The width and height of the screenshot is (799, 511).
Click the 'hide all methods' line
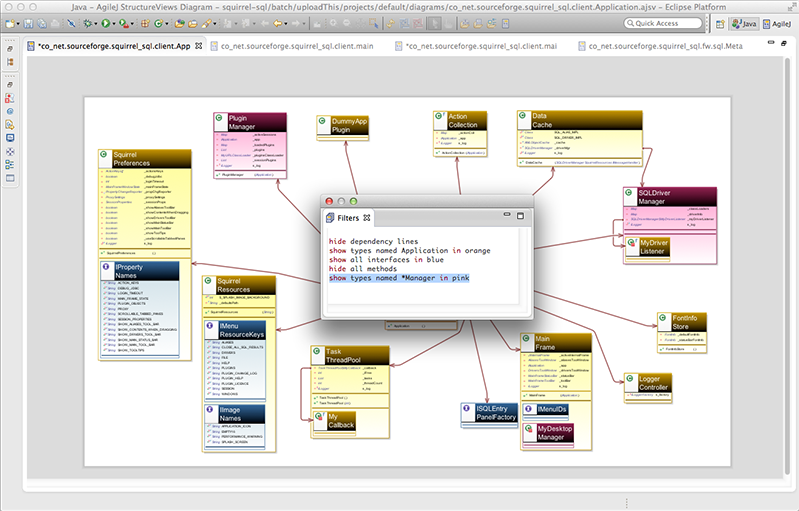363,269
